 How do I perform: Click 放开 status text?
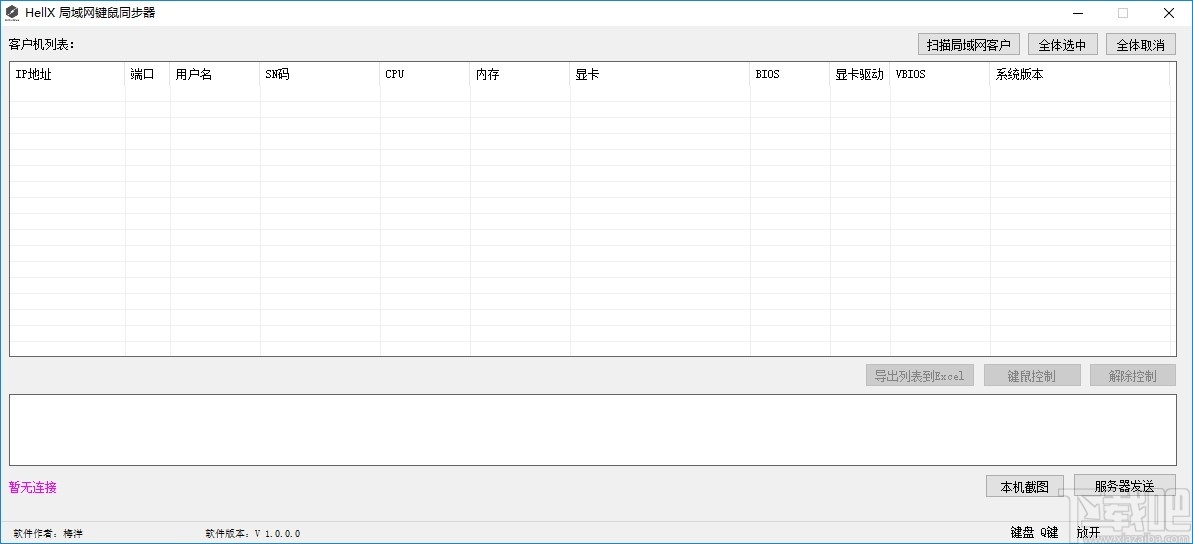pyautogui.click(x=1088, y=533)
